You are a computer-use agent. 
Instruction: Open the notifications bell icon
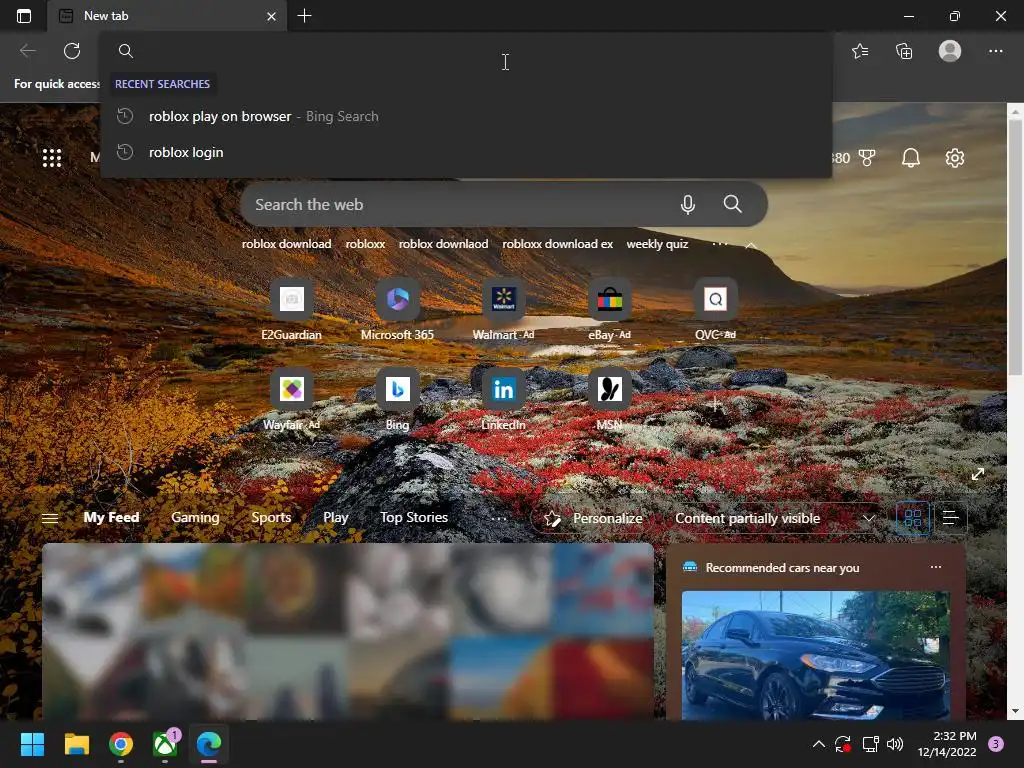coord(910,157)
